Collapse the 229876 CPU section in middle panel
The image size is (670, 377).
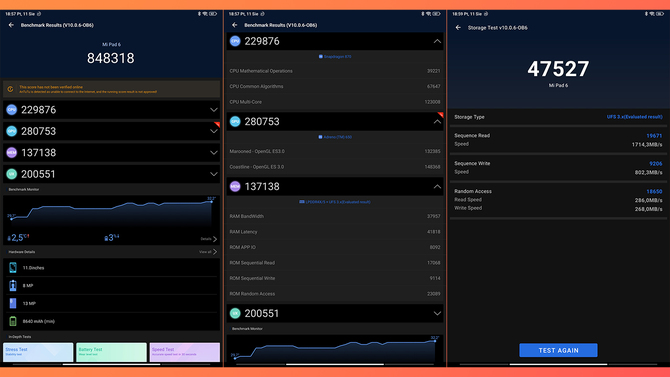[x=437, y=41]
